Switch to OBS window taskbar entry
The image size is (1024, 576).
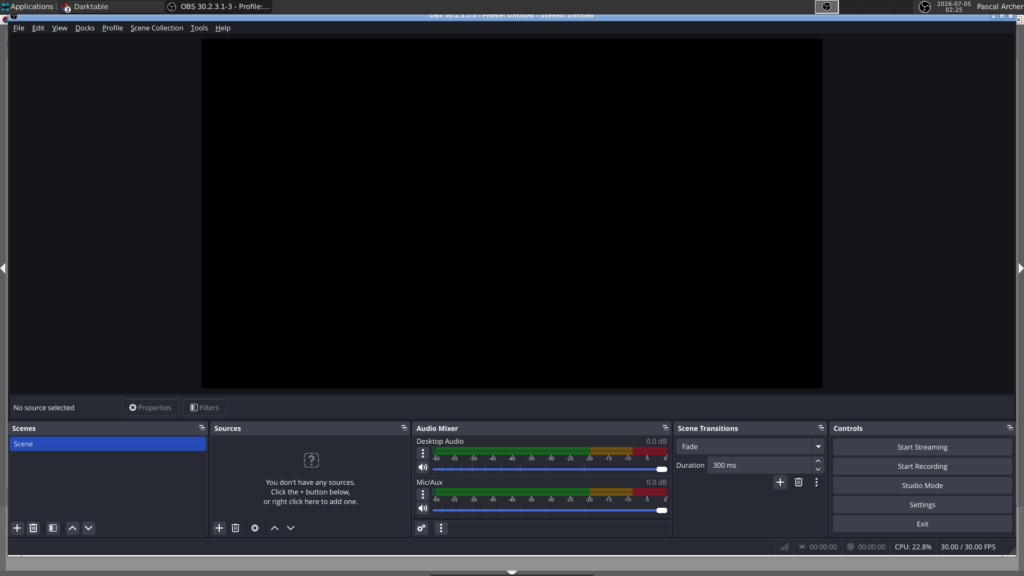point(219,7)
